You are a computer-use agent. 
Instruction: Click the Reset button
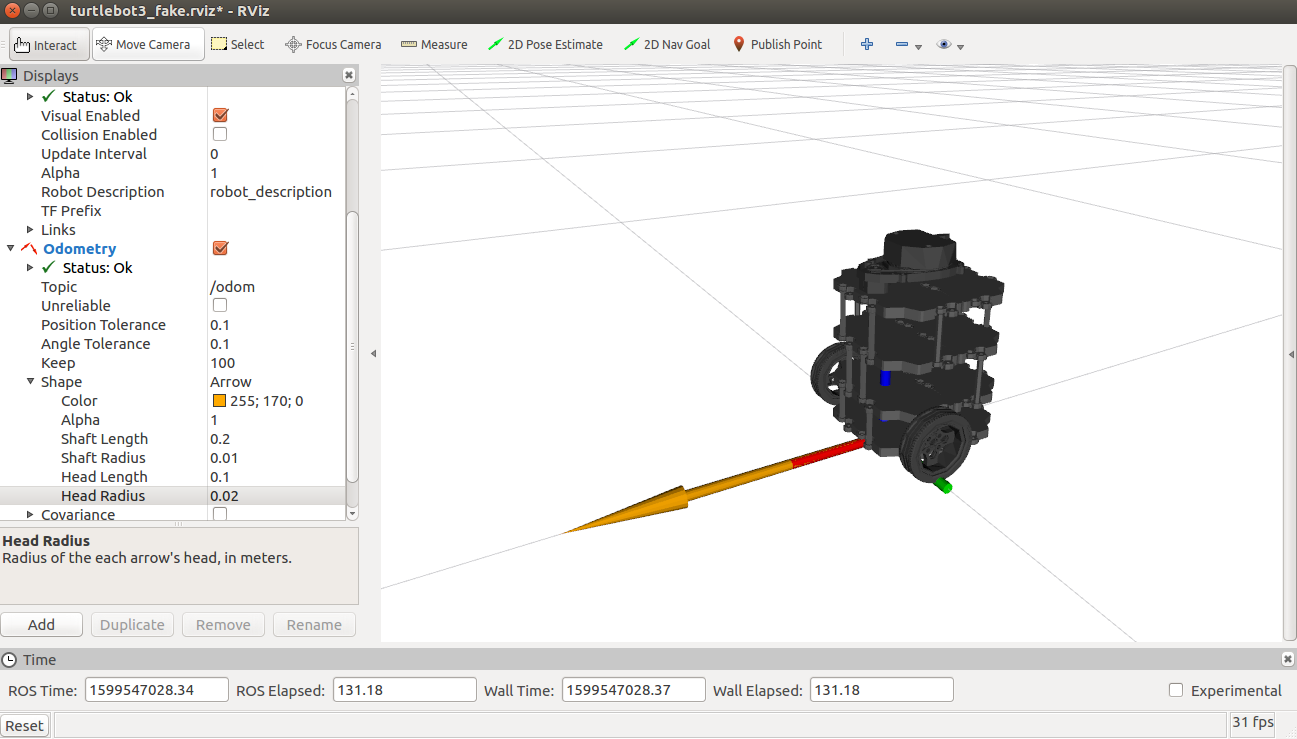click(25, 726)
